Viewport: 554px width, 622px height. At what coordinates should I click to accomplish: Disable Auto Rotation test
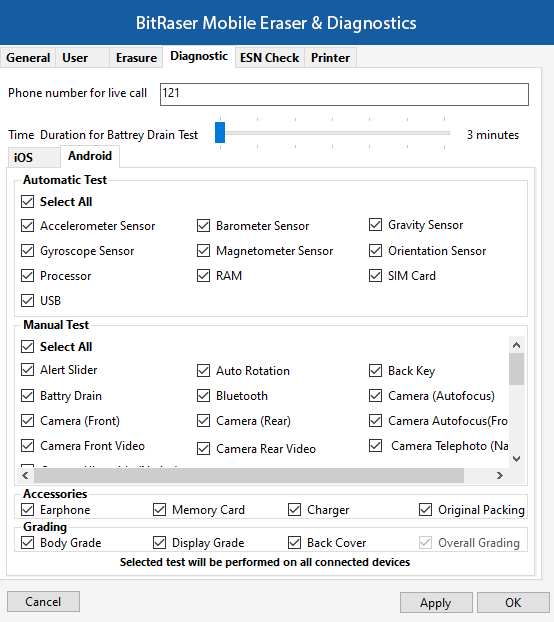tap(203, 371)
